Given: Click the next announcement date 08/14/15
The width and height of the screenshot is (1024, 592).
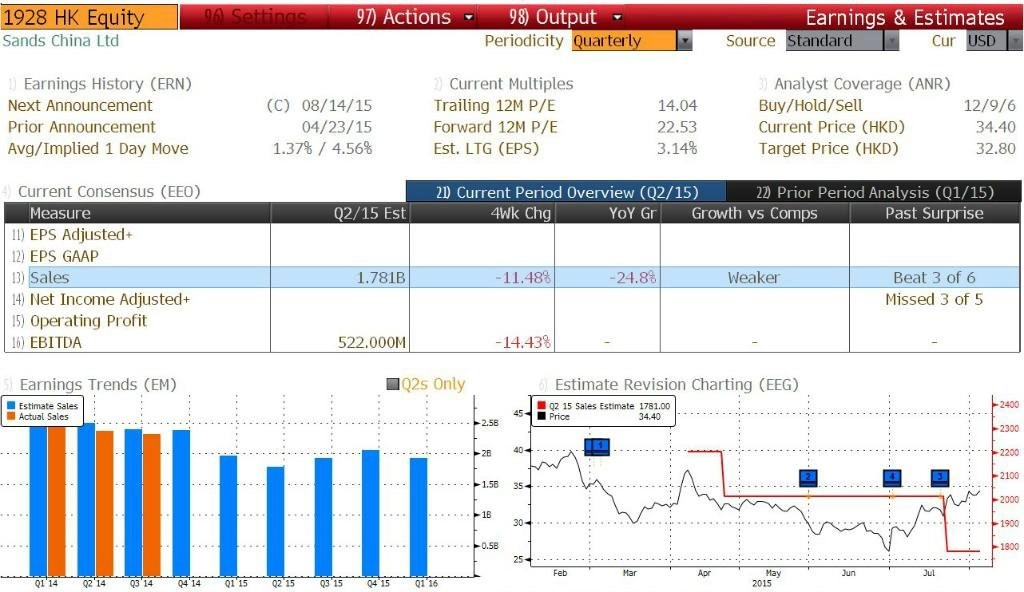Looking at the screenshot, I should (337, 105).
